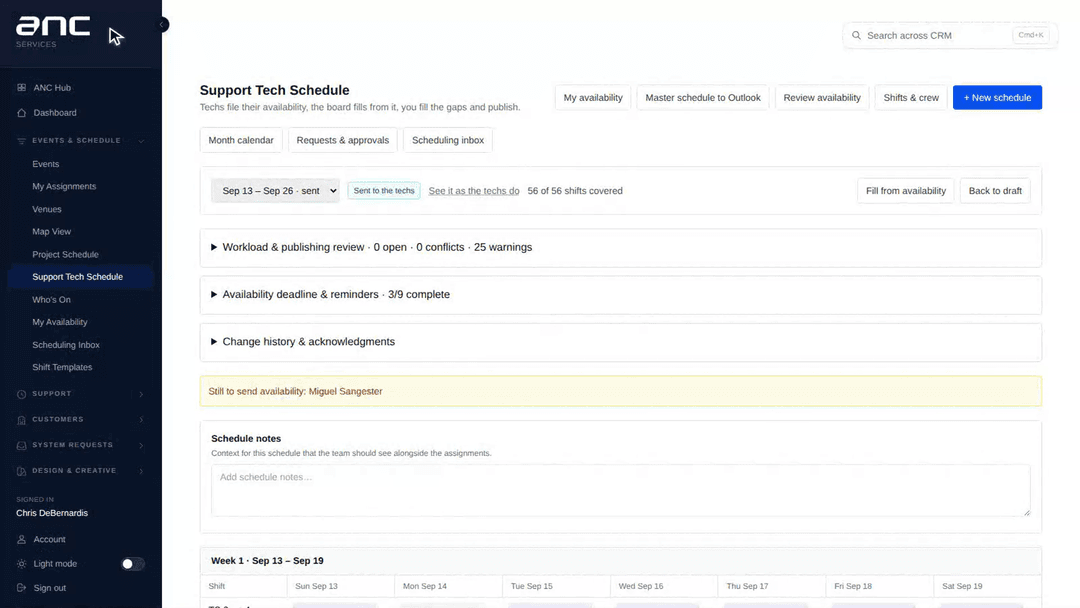Click the Chris DeBernardis signed-in name
This screenshot has width=1080, height=608.
coord(52,513)
